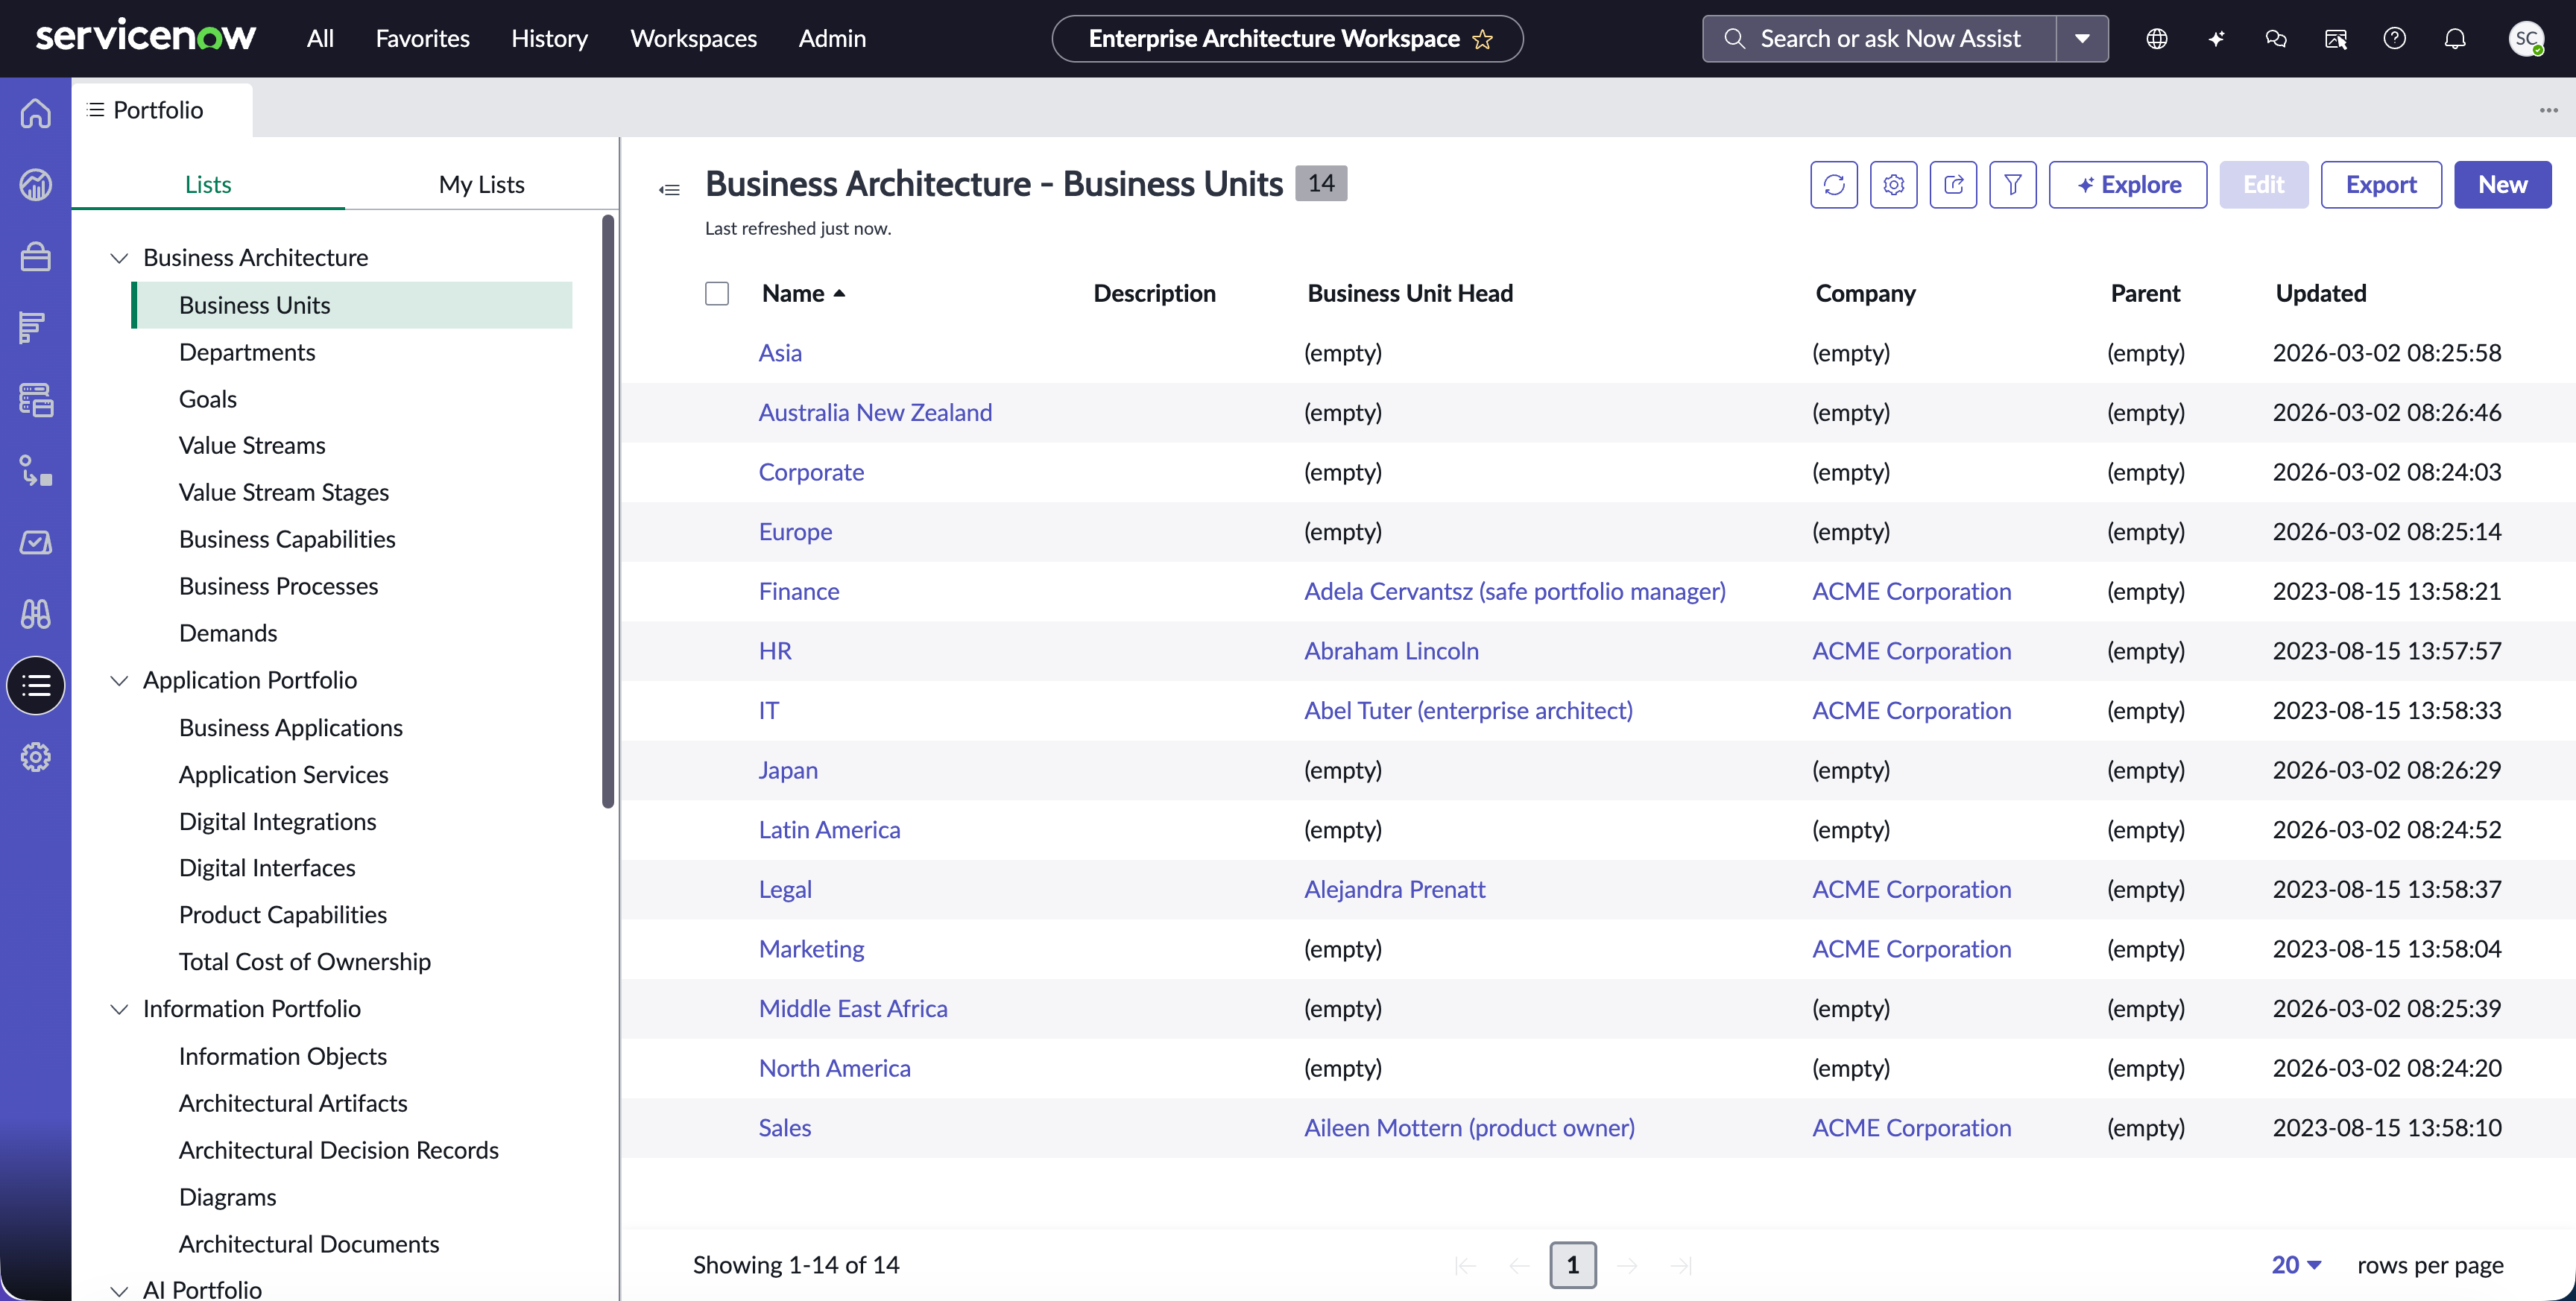Click the share list icon

(x=1953, y=185)
